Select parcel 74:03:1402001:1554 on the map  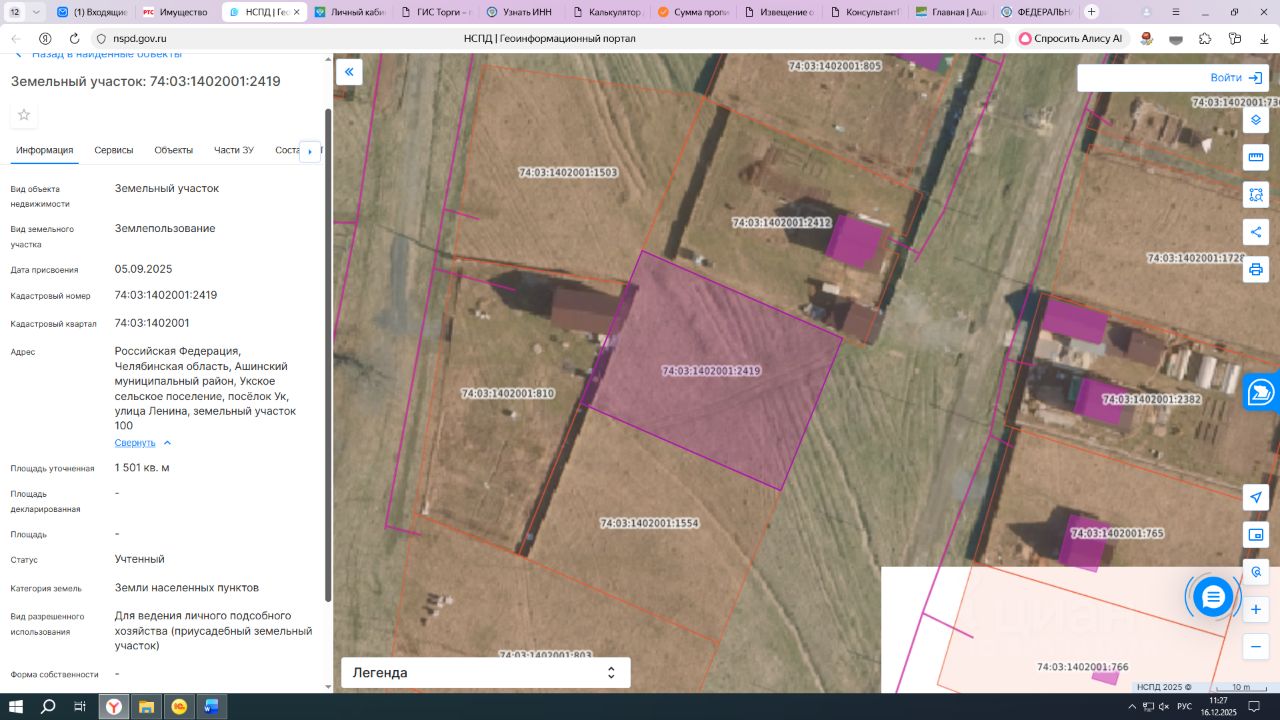[x=649, y=523]
